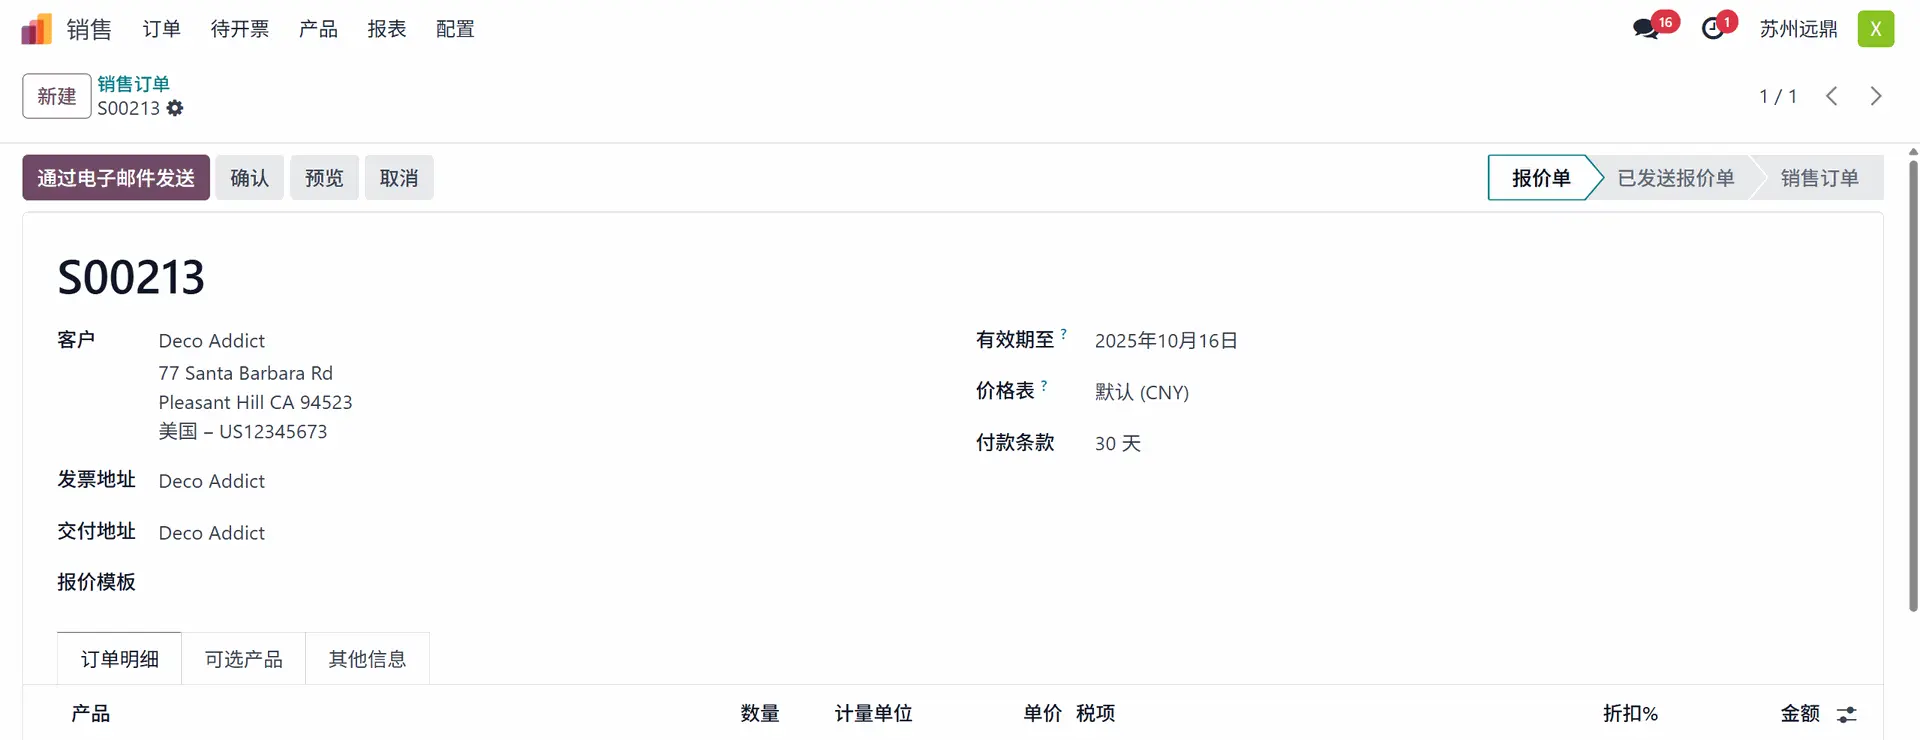Open the messages chat bubble icon

point(1645,29)
